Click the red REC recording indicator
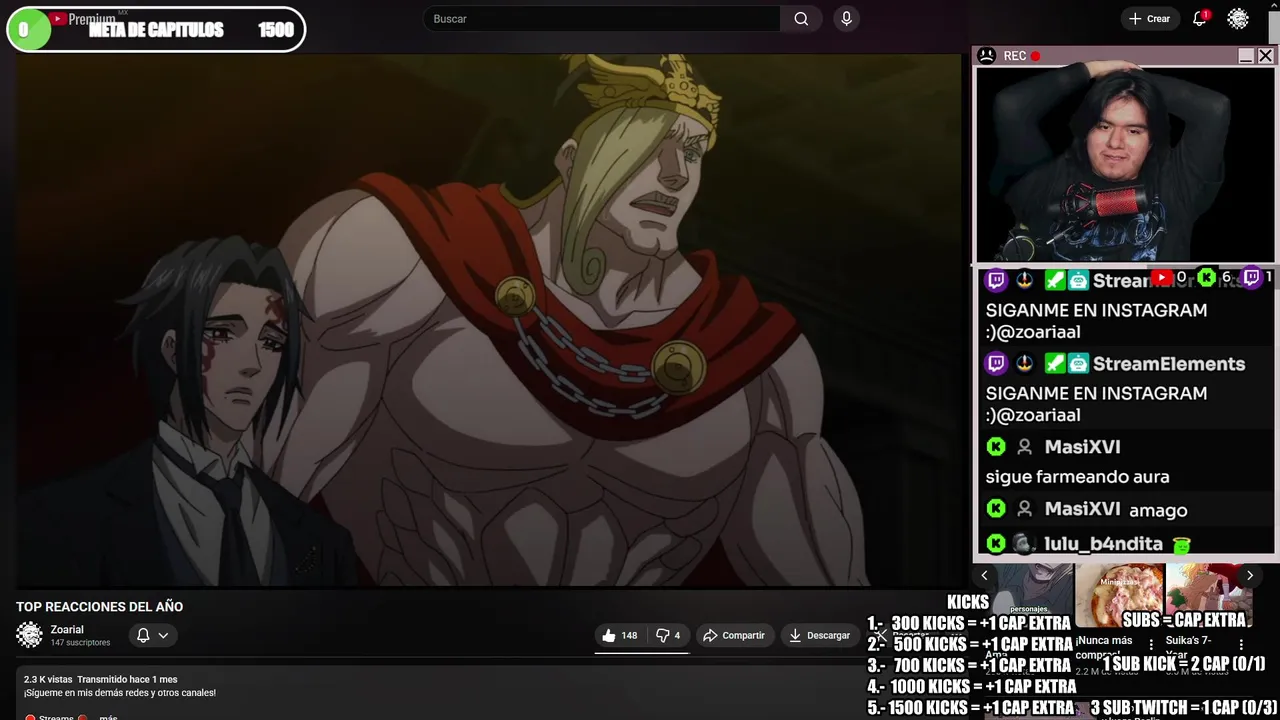The height and width of the screenshot is (720, 1280). (1035, 56)
